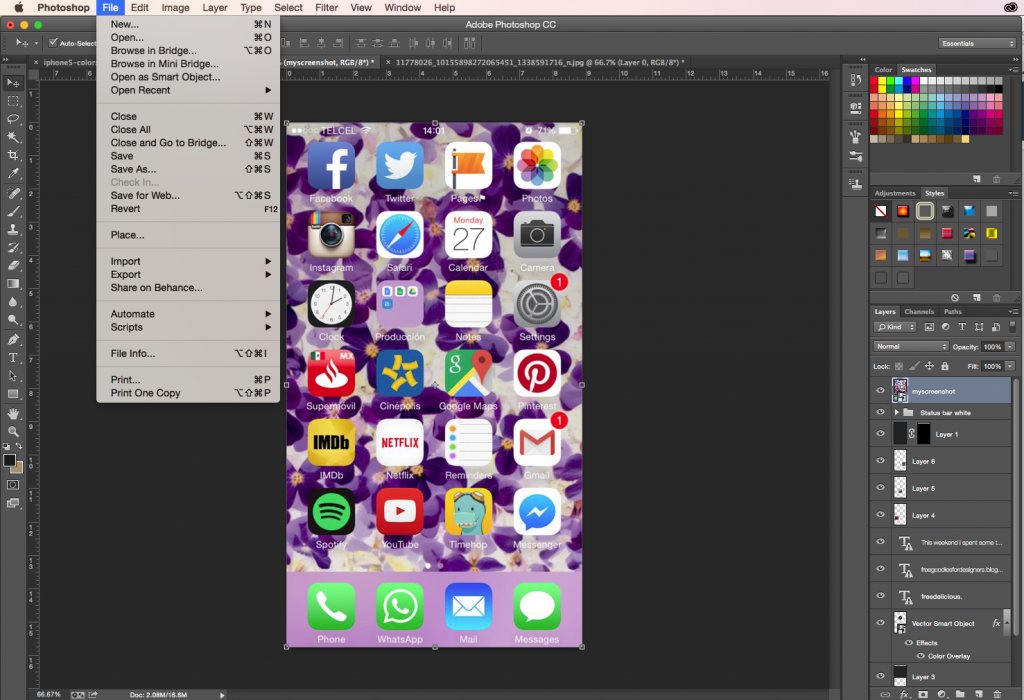Select the Eyedropper tool
The height and width of the screenshot is (700, 1024).
13,174
